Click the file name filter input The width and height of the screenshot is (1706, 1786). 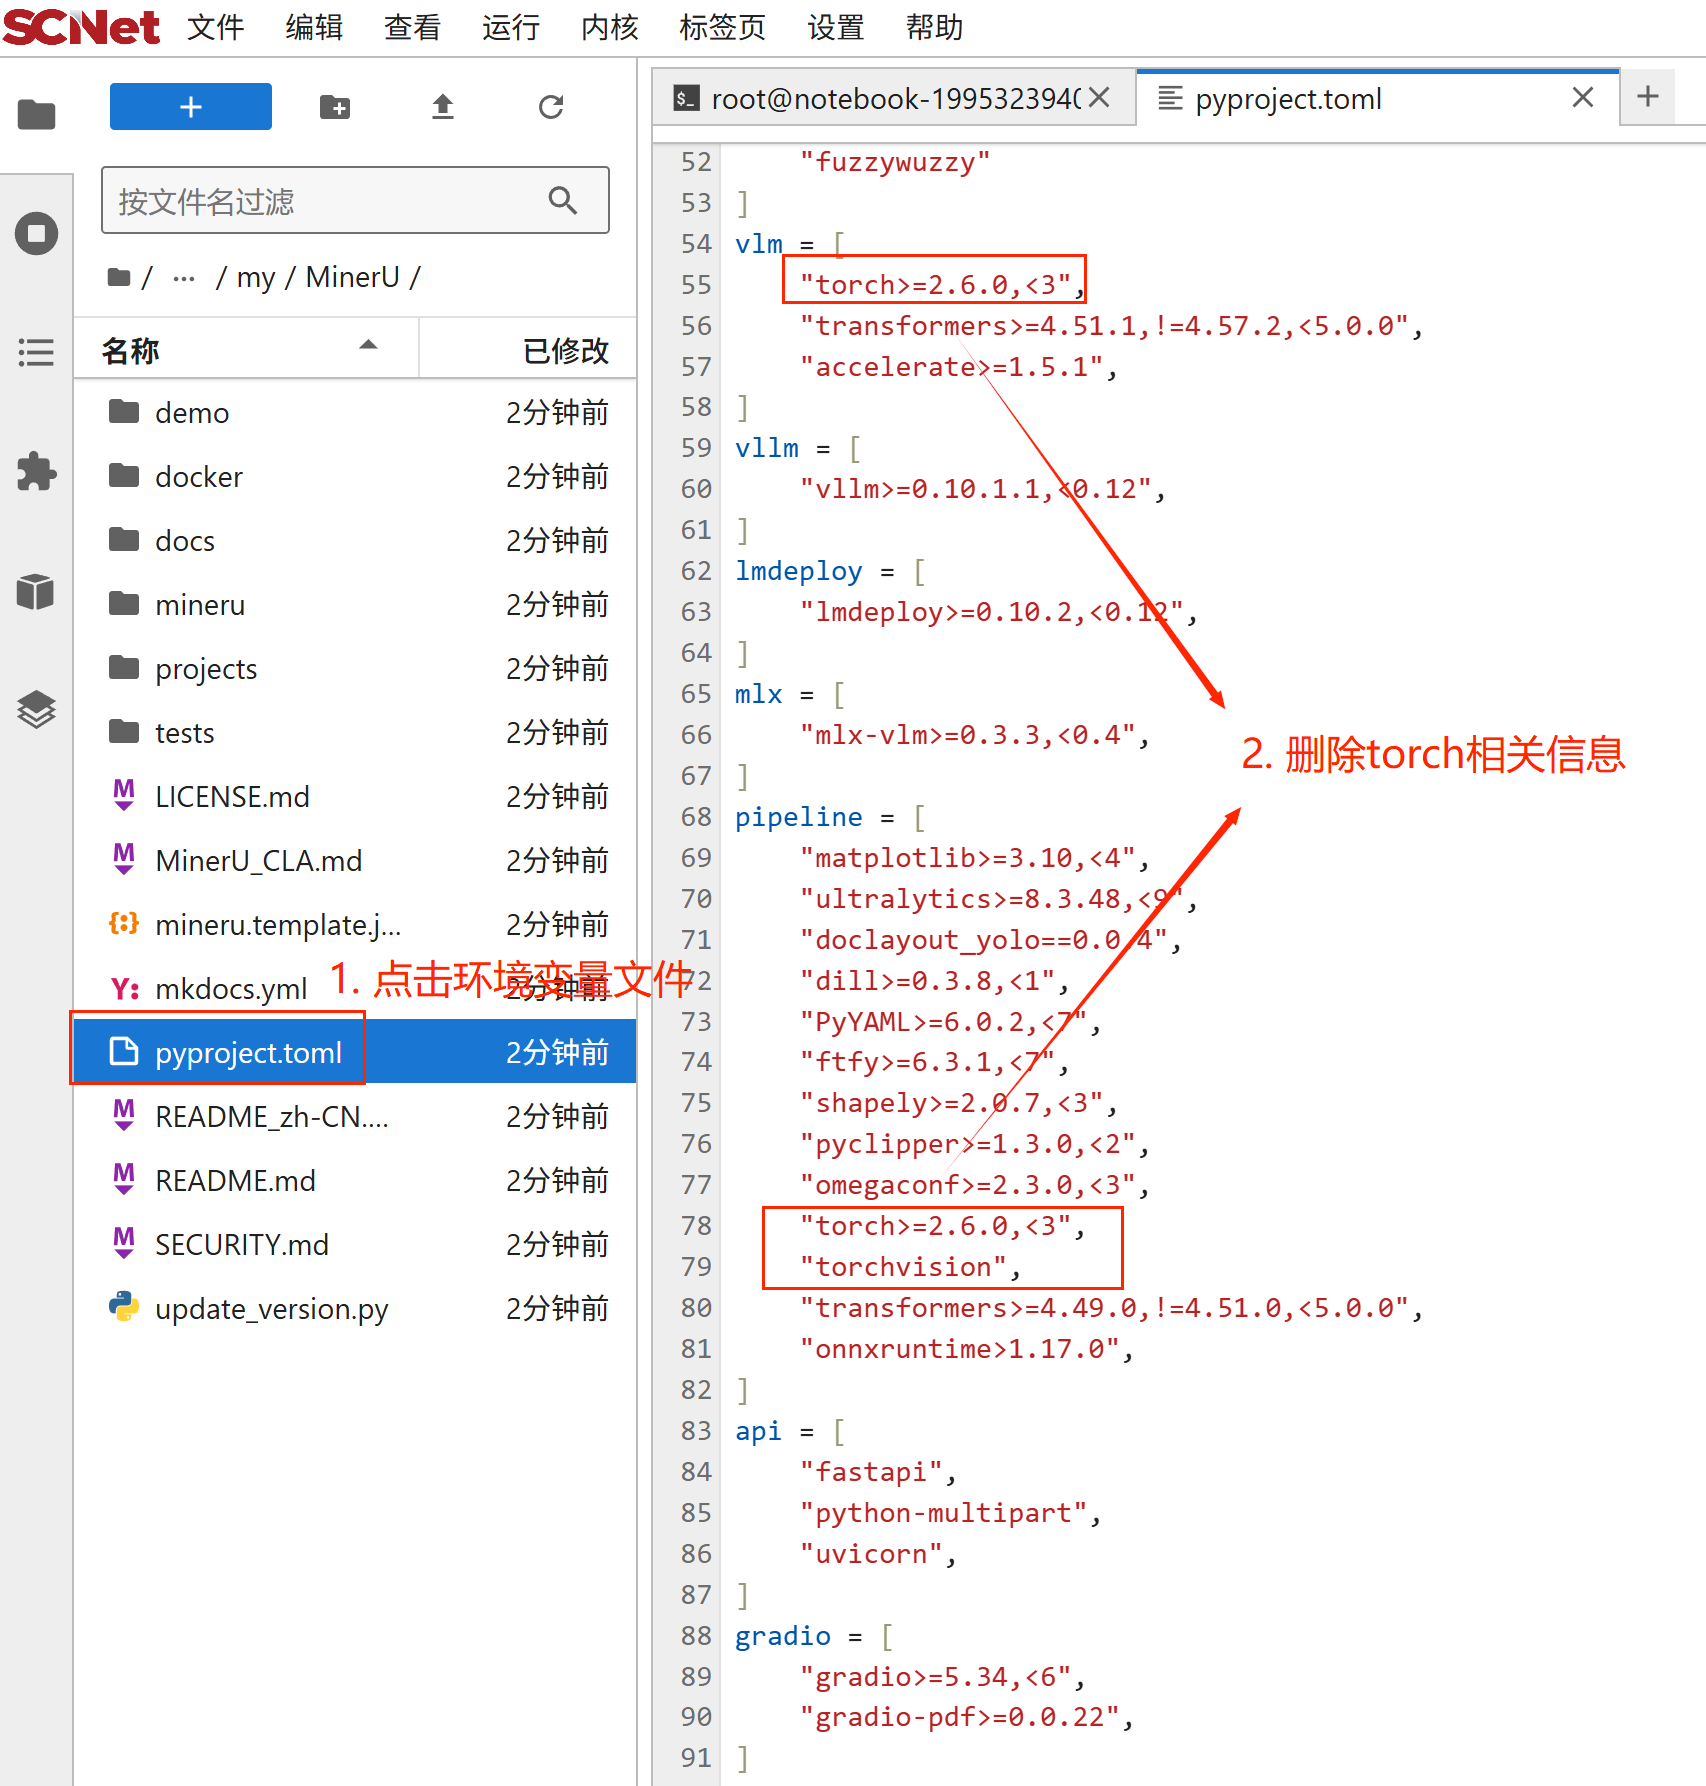[x=330, y=201]
